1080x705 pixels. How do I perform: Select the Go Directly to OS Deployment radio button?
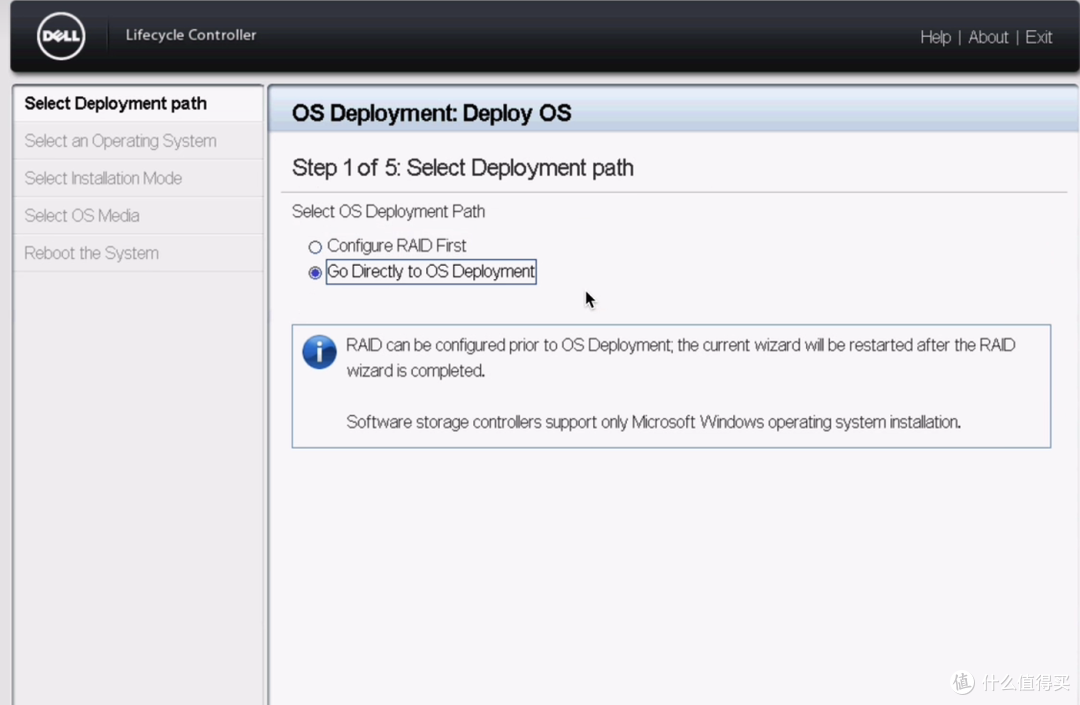click(x=315, y=272)
